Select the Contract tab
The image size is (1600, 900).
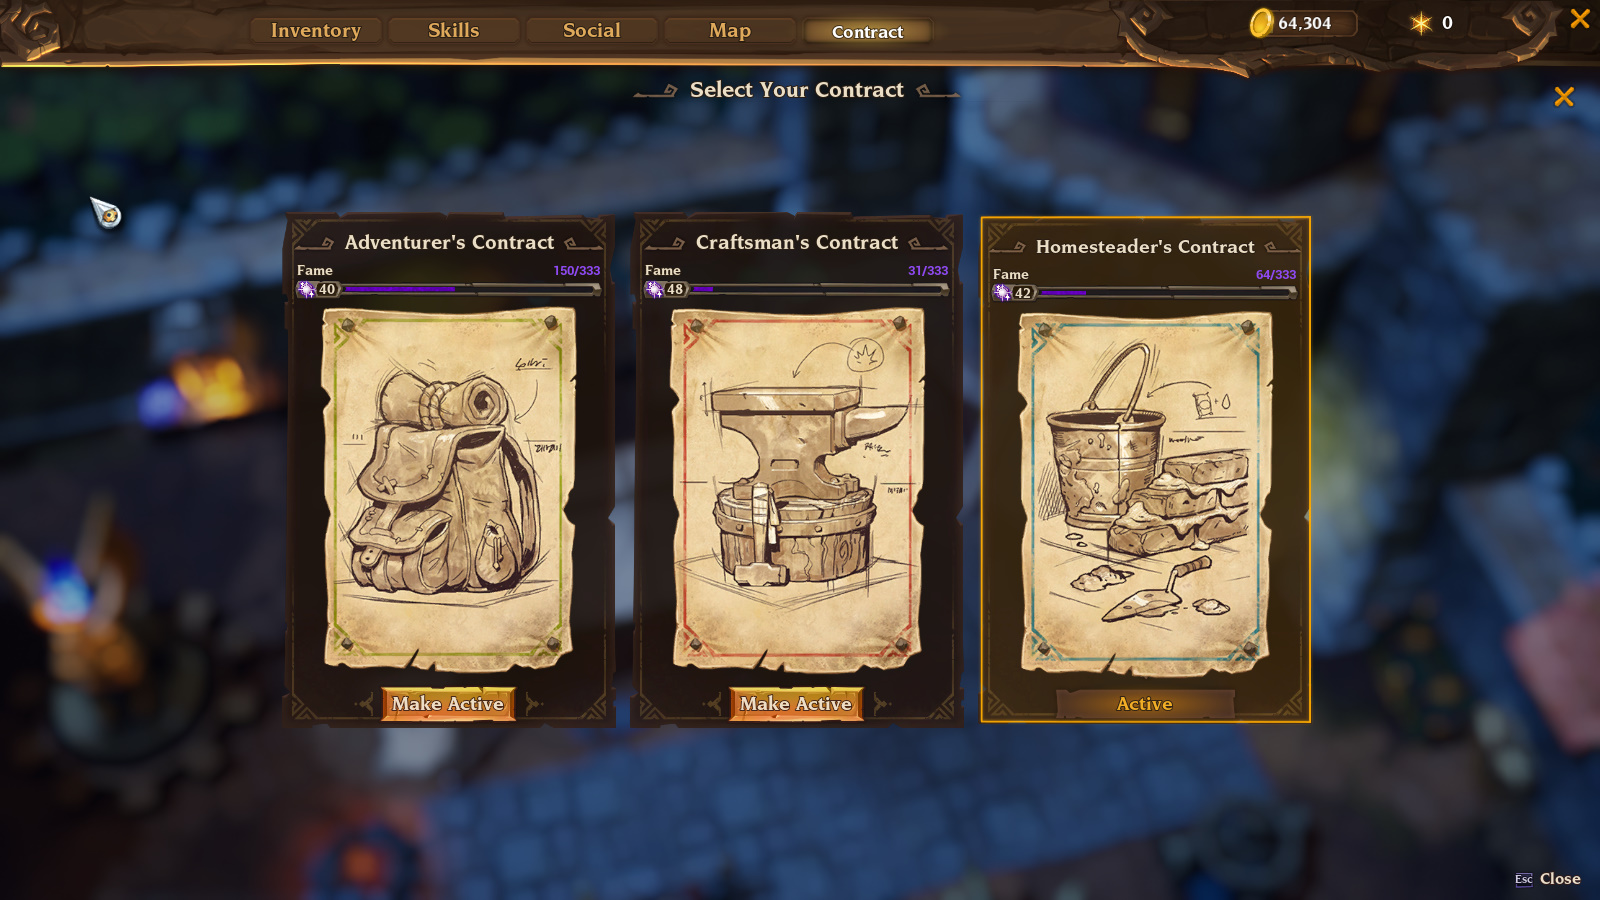pyautogui.click(x=867, y=32)
